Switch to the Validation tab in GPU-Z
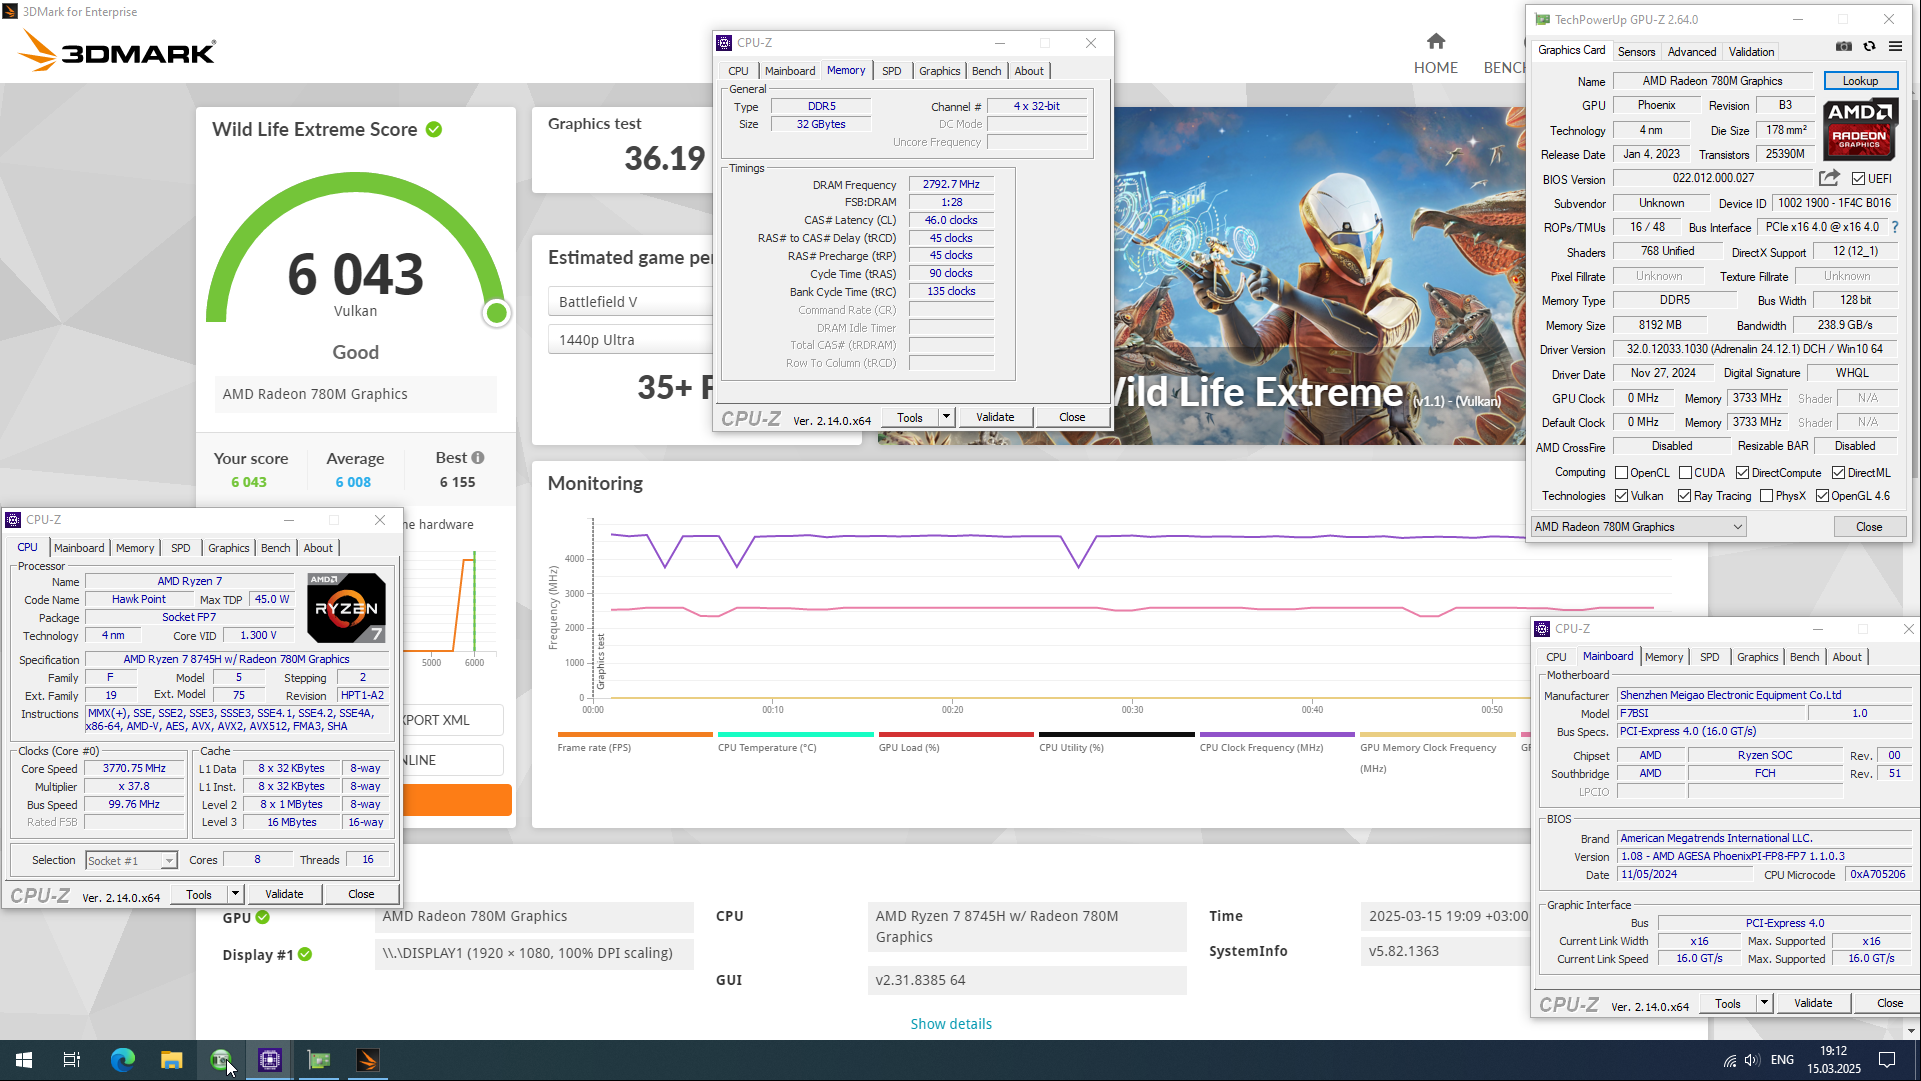Screen dimensions: 1921x1081 1751,52
